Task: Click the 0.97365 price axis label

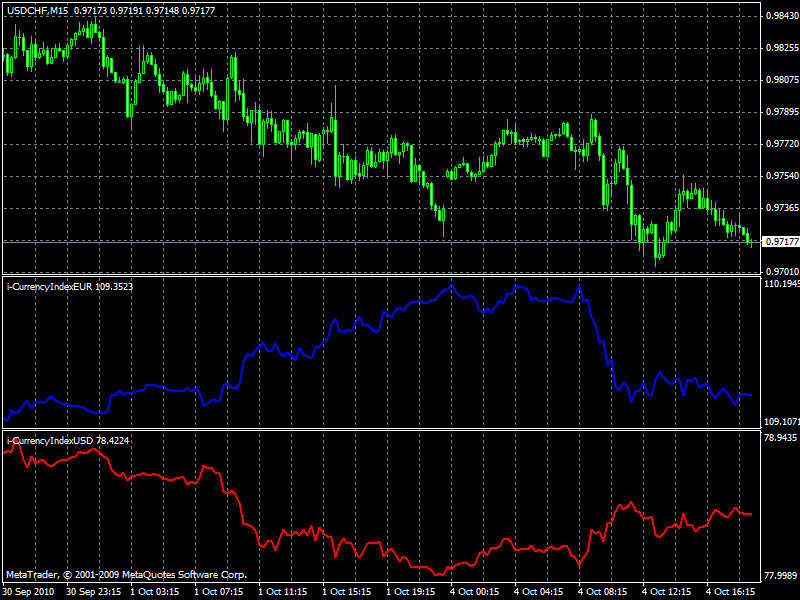Action: (782, 208)
